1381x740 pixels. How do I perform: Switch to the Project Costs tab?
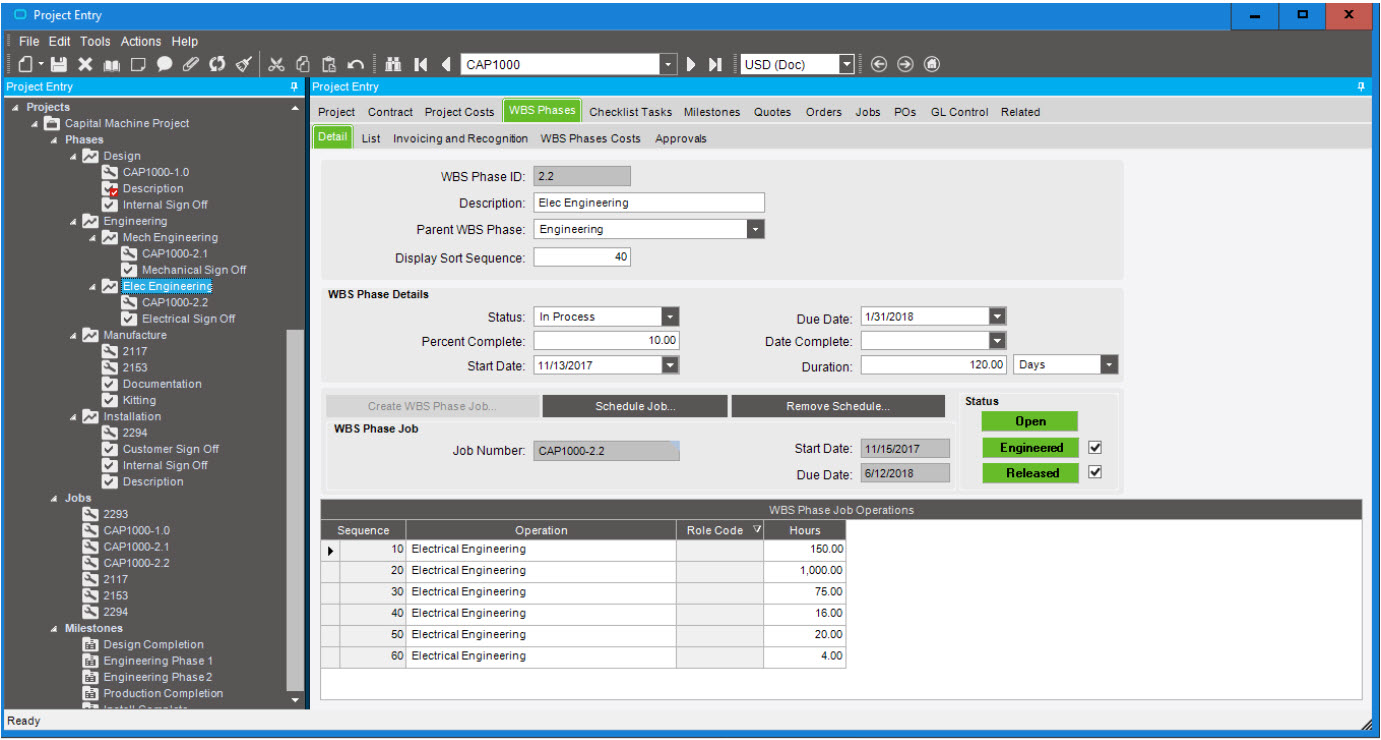[459, 112]
